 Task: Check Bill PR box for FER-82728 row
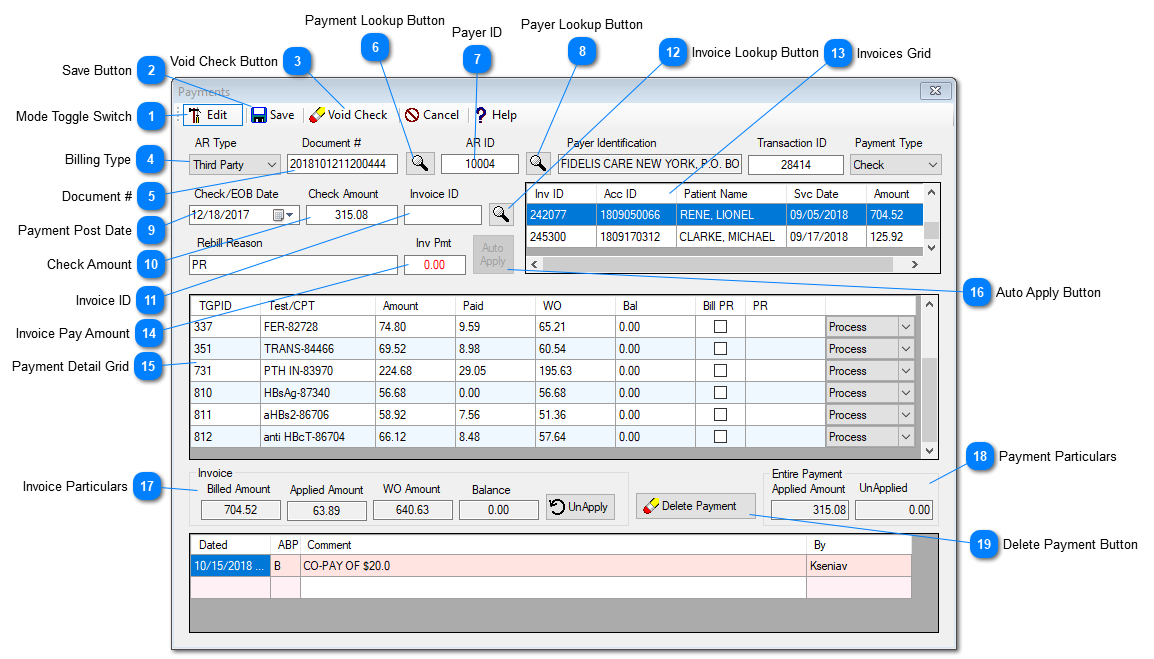pos(720,327)
